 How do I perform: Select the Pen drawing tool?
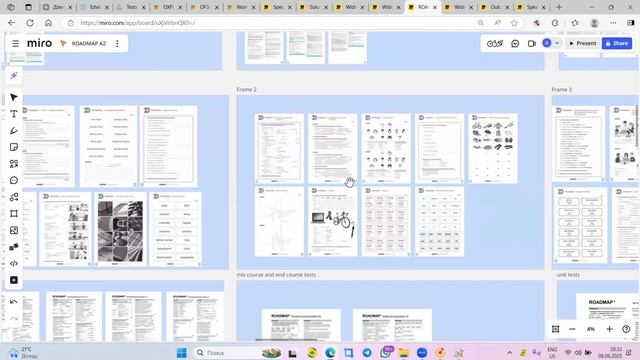pyautogui.click(x=13, y=131)
